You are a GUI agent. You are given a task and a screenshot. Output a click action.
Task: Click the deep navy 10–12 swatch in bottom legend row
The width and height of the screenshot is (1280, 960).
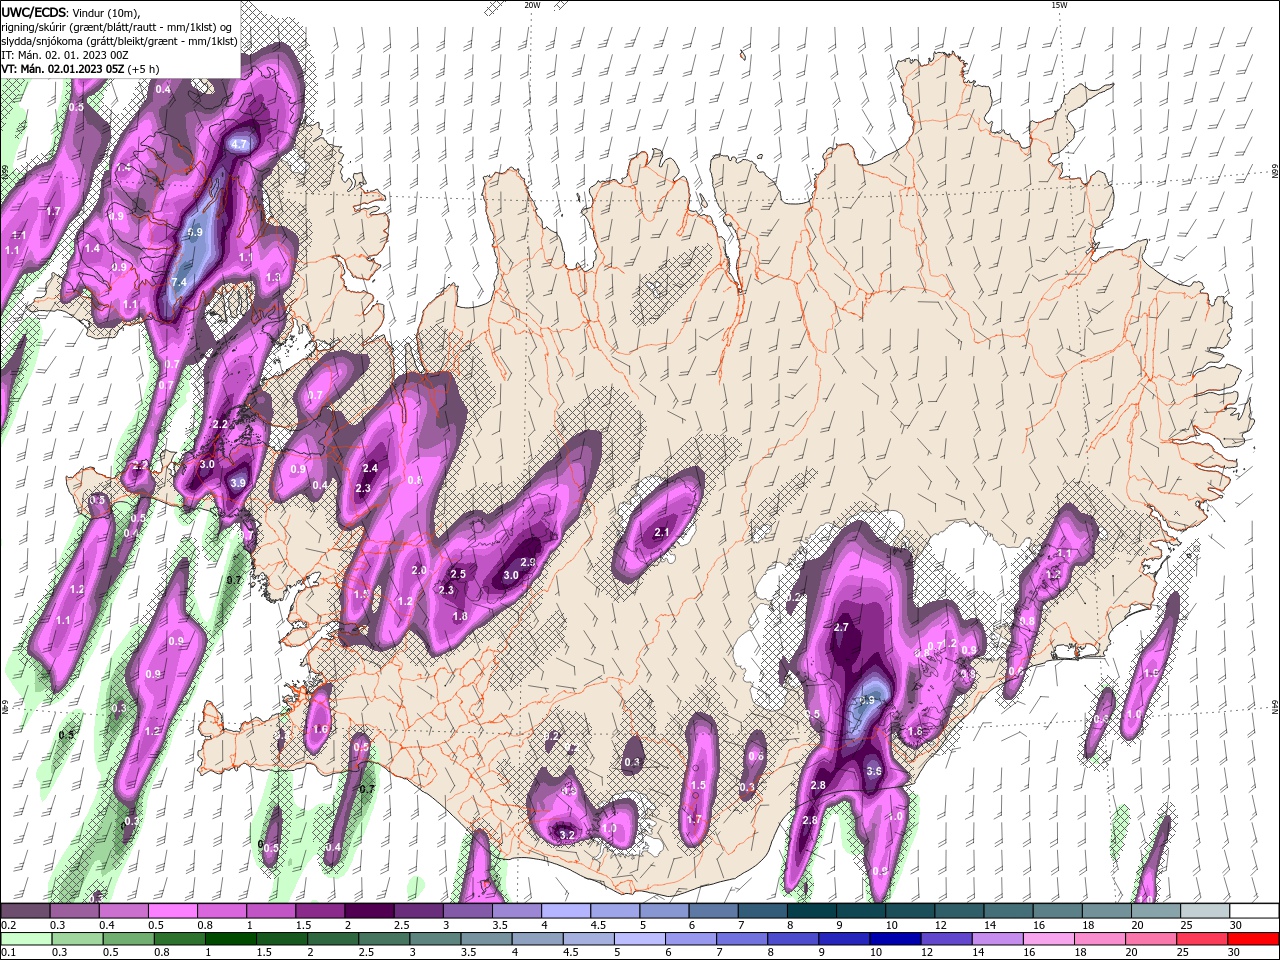(895, 939)
